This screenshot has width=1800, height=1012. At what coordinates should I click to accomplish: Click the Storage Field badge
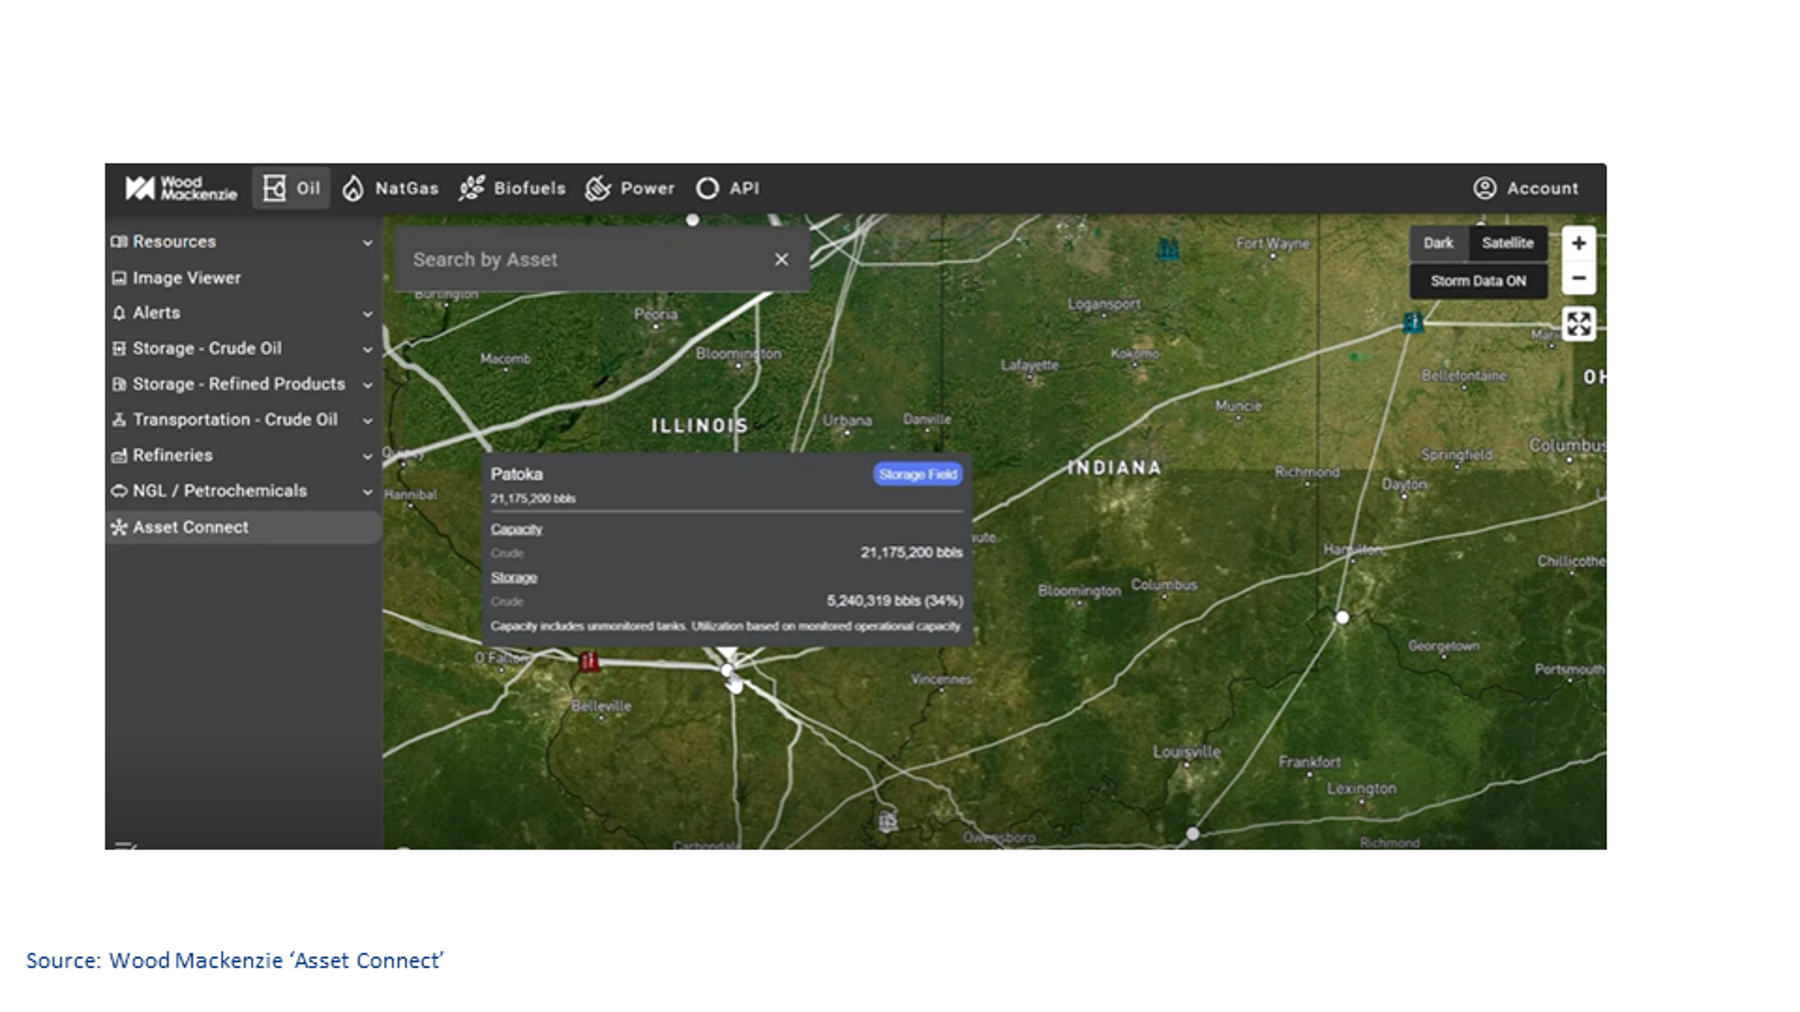point(917,474)
